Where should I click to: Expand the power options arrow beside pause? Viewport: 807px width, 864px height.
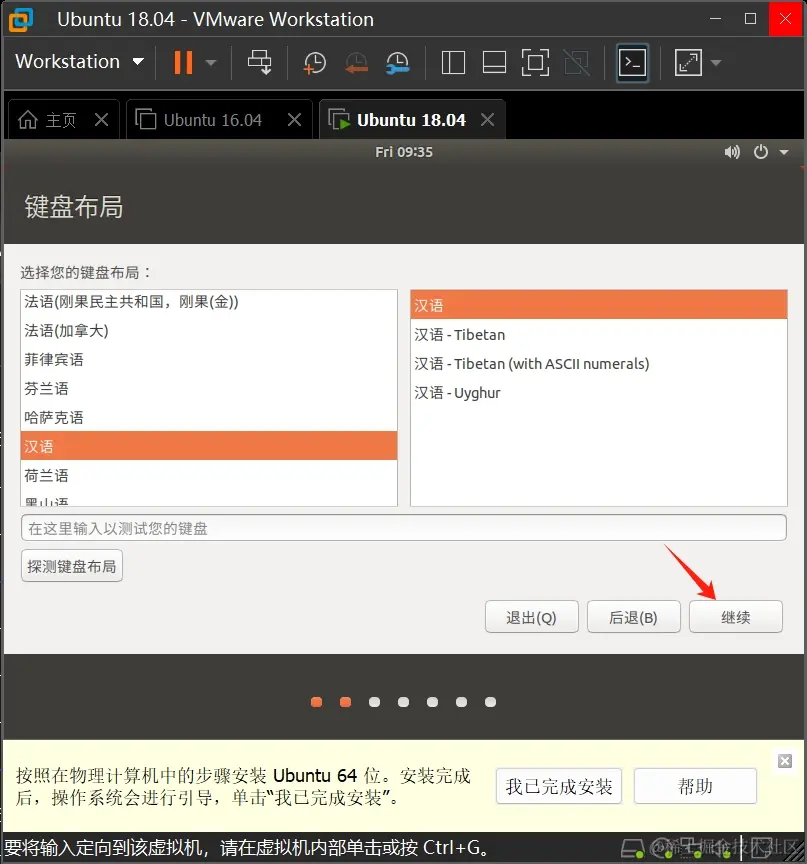coord(210,63)
